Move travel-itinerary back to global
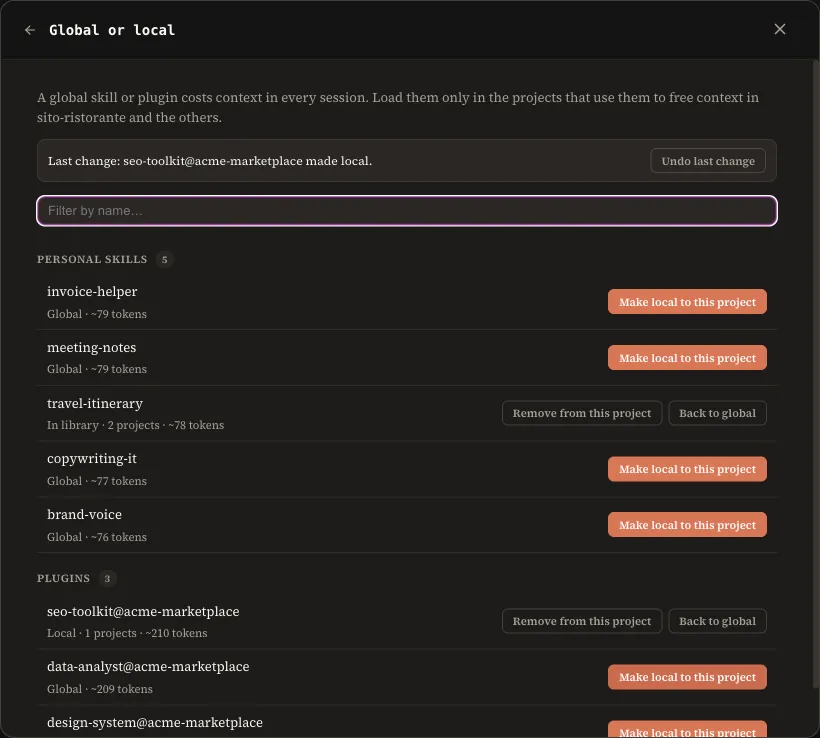The image size is (820, 738). coord(717,413)
